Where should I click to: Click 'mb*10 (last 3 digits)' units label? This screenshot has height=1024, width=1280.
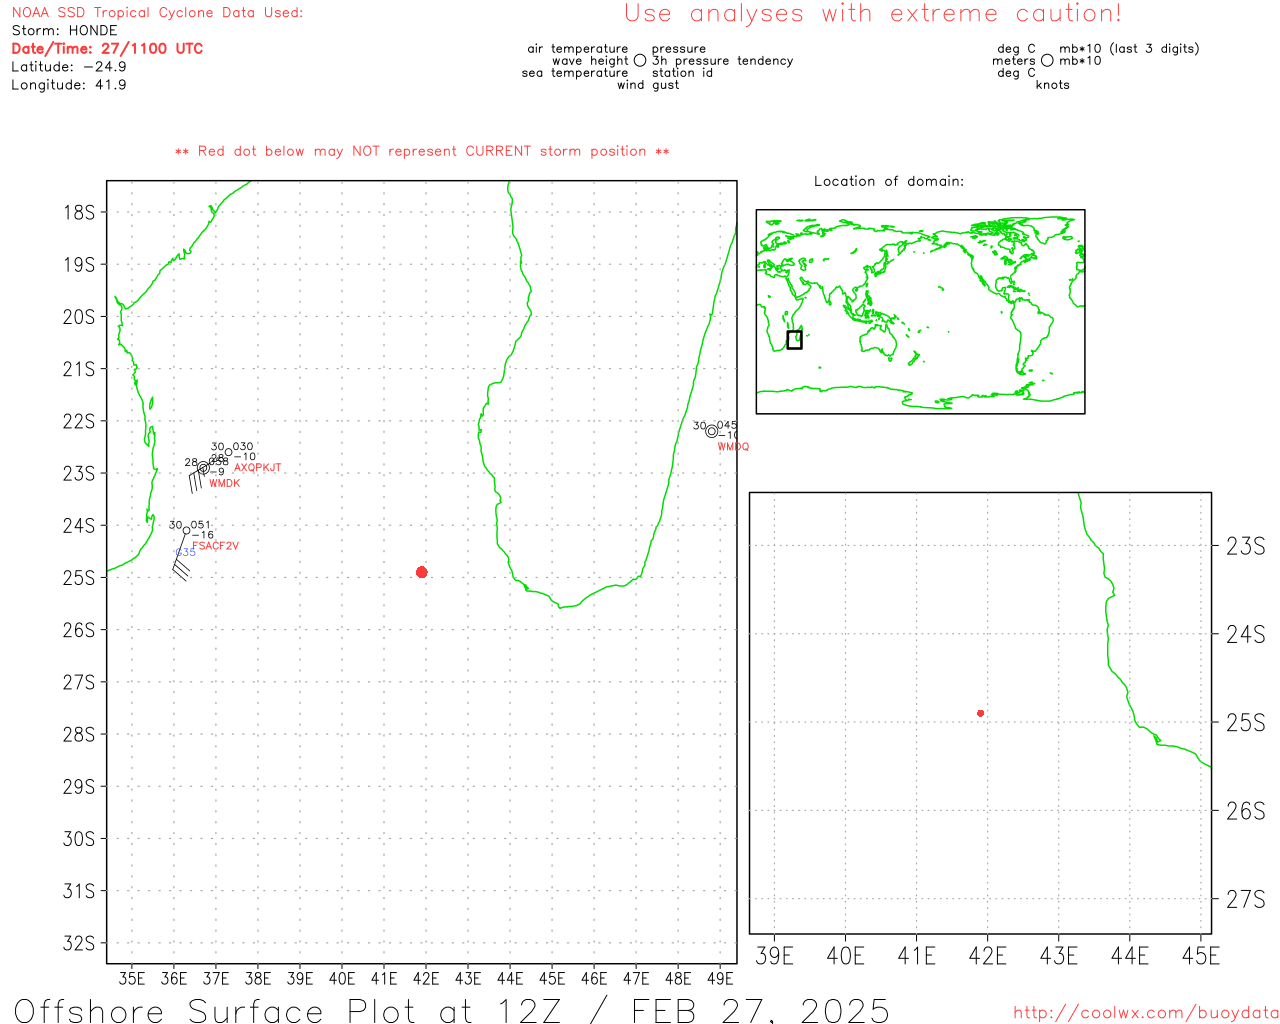pos(1129,49)
